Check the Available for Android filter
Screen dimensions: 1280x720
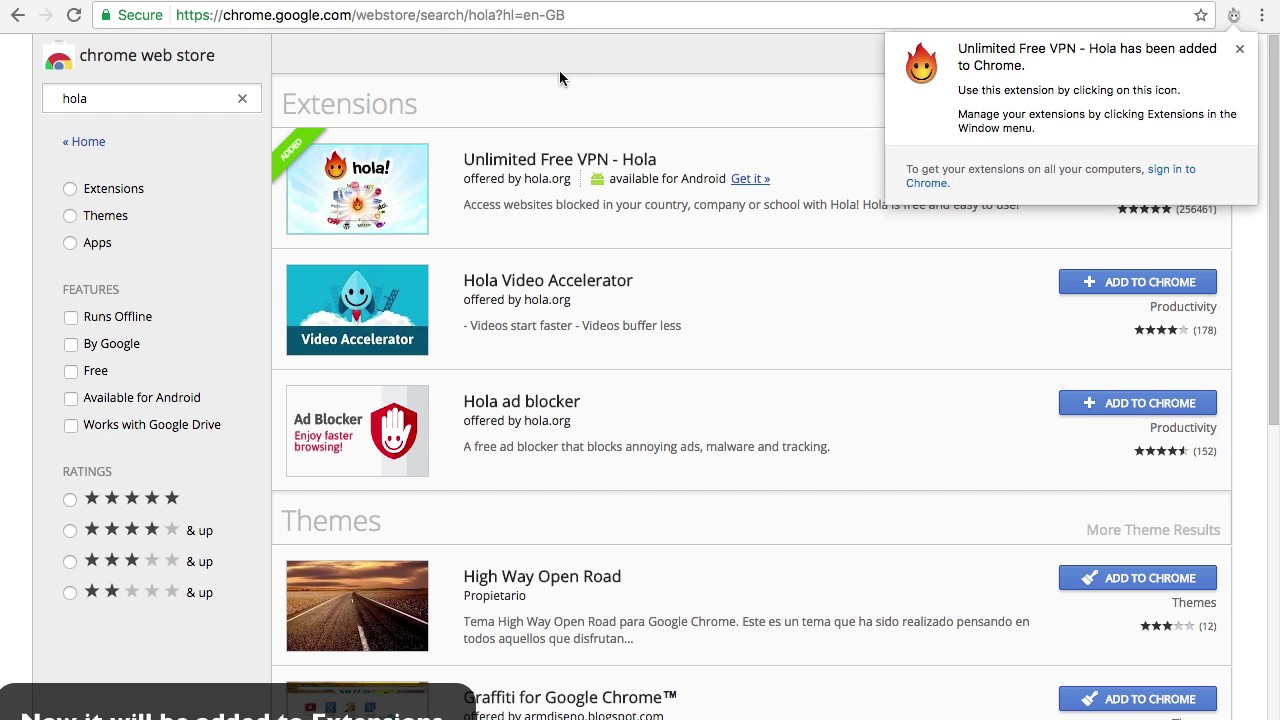pos(71,398)
